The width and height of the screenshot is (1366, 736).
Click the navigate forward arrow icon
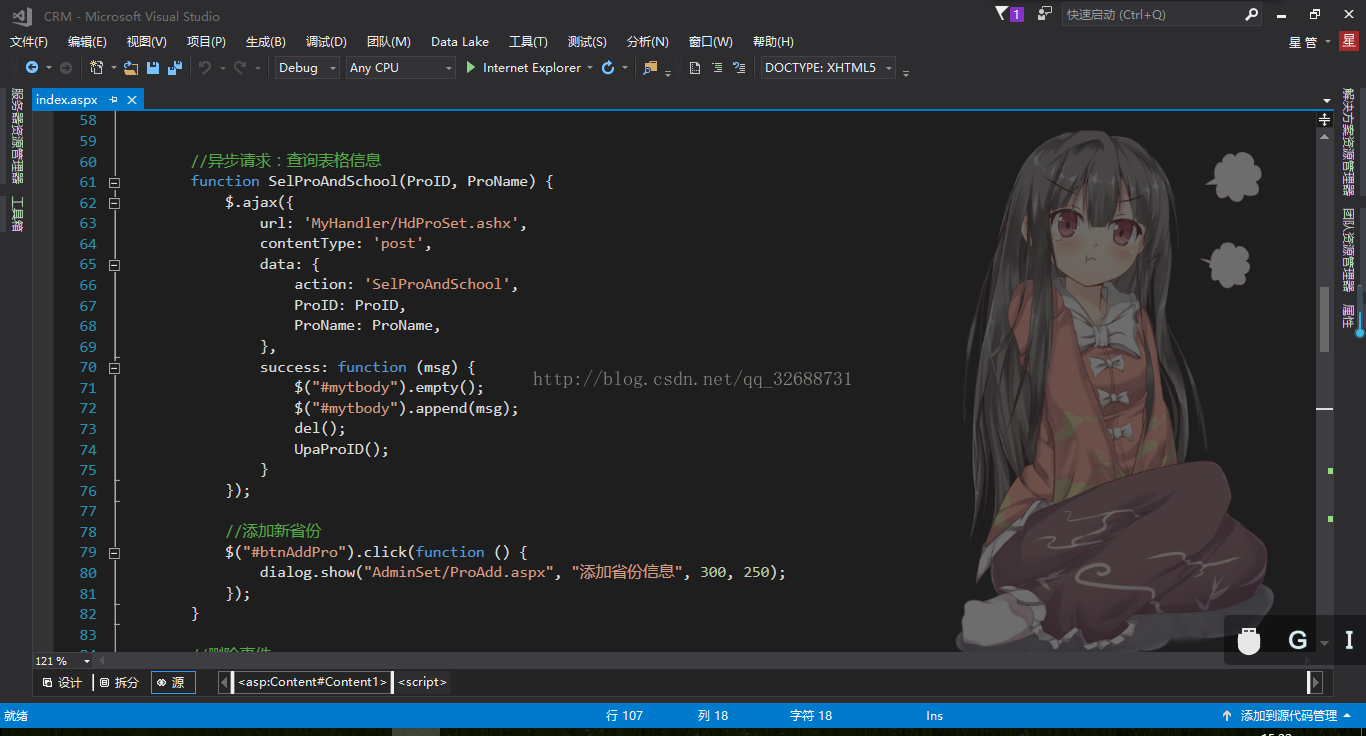tap(66, 68)
